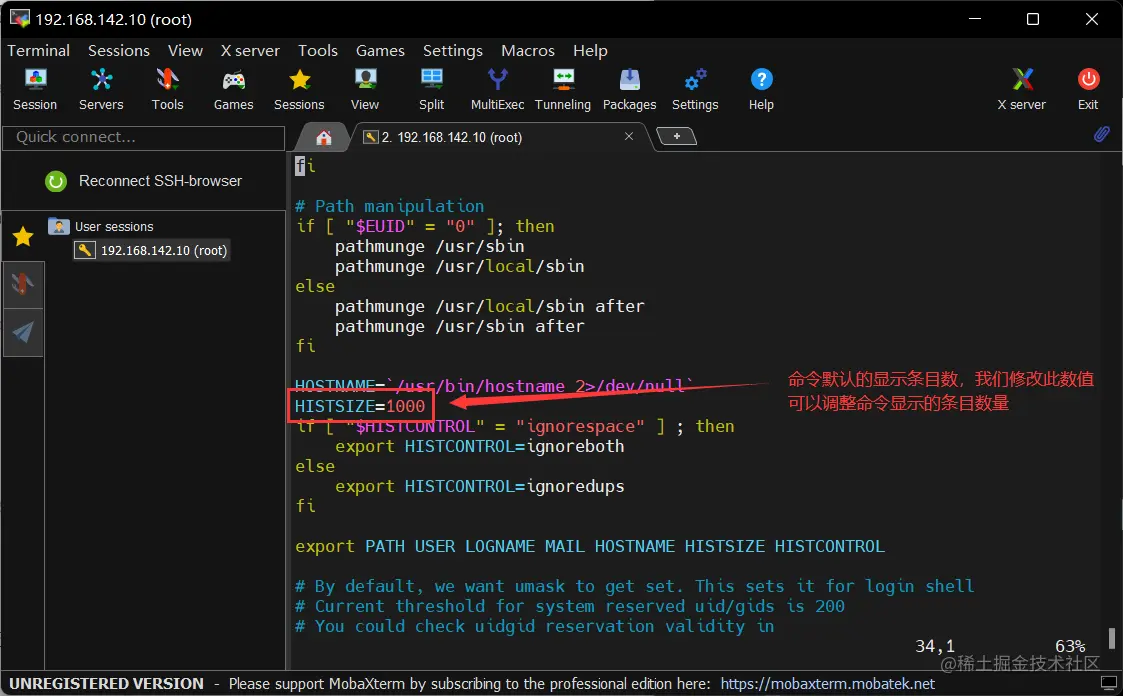Close the 192.168.142.10 (root) tab

point(629,136)
